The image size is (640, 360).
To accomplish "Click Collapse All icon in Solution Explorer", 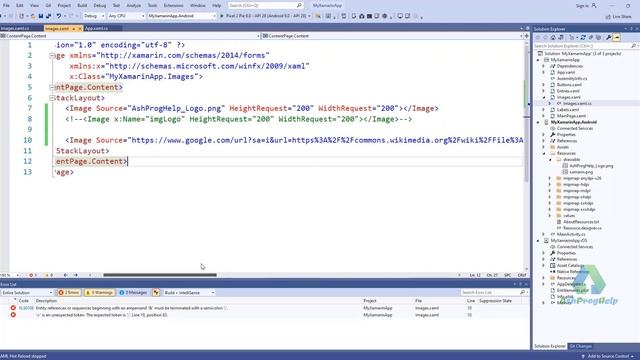I will coord(591,38).
